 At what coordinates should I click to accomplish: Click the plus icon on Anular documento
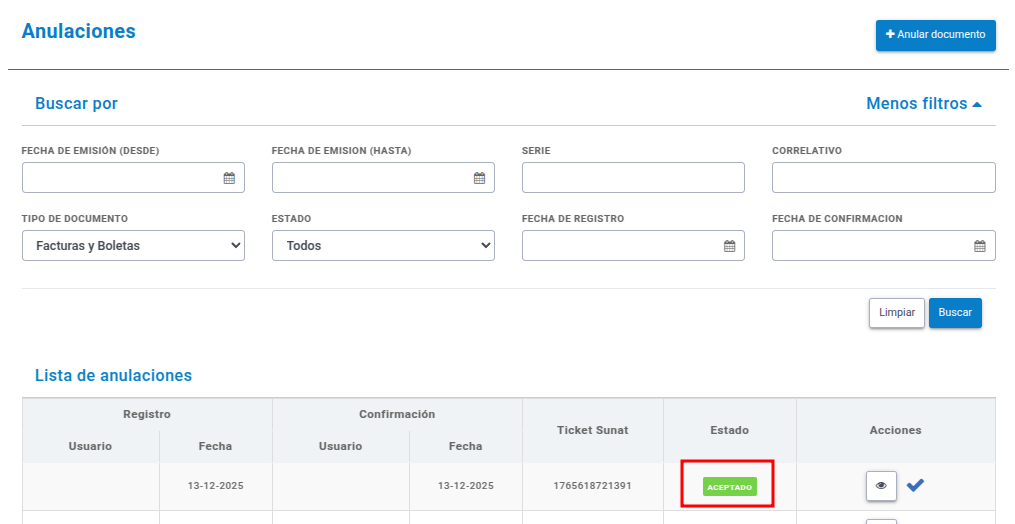click(890, 34)
